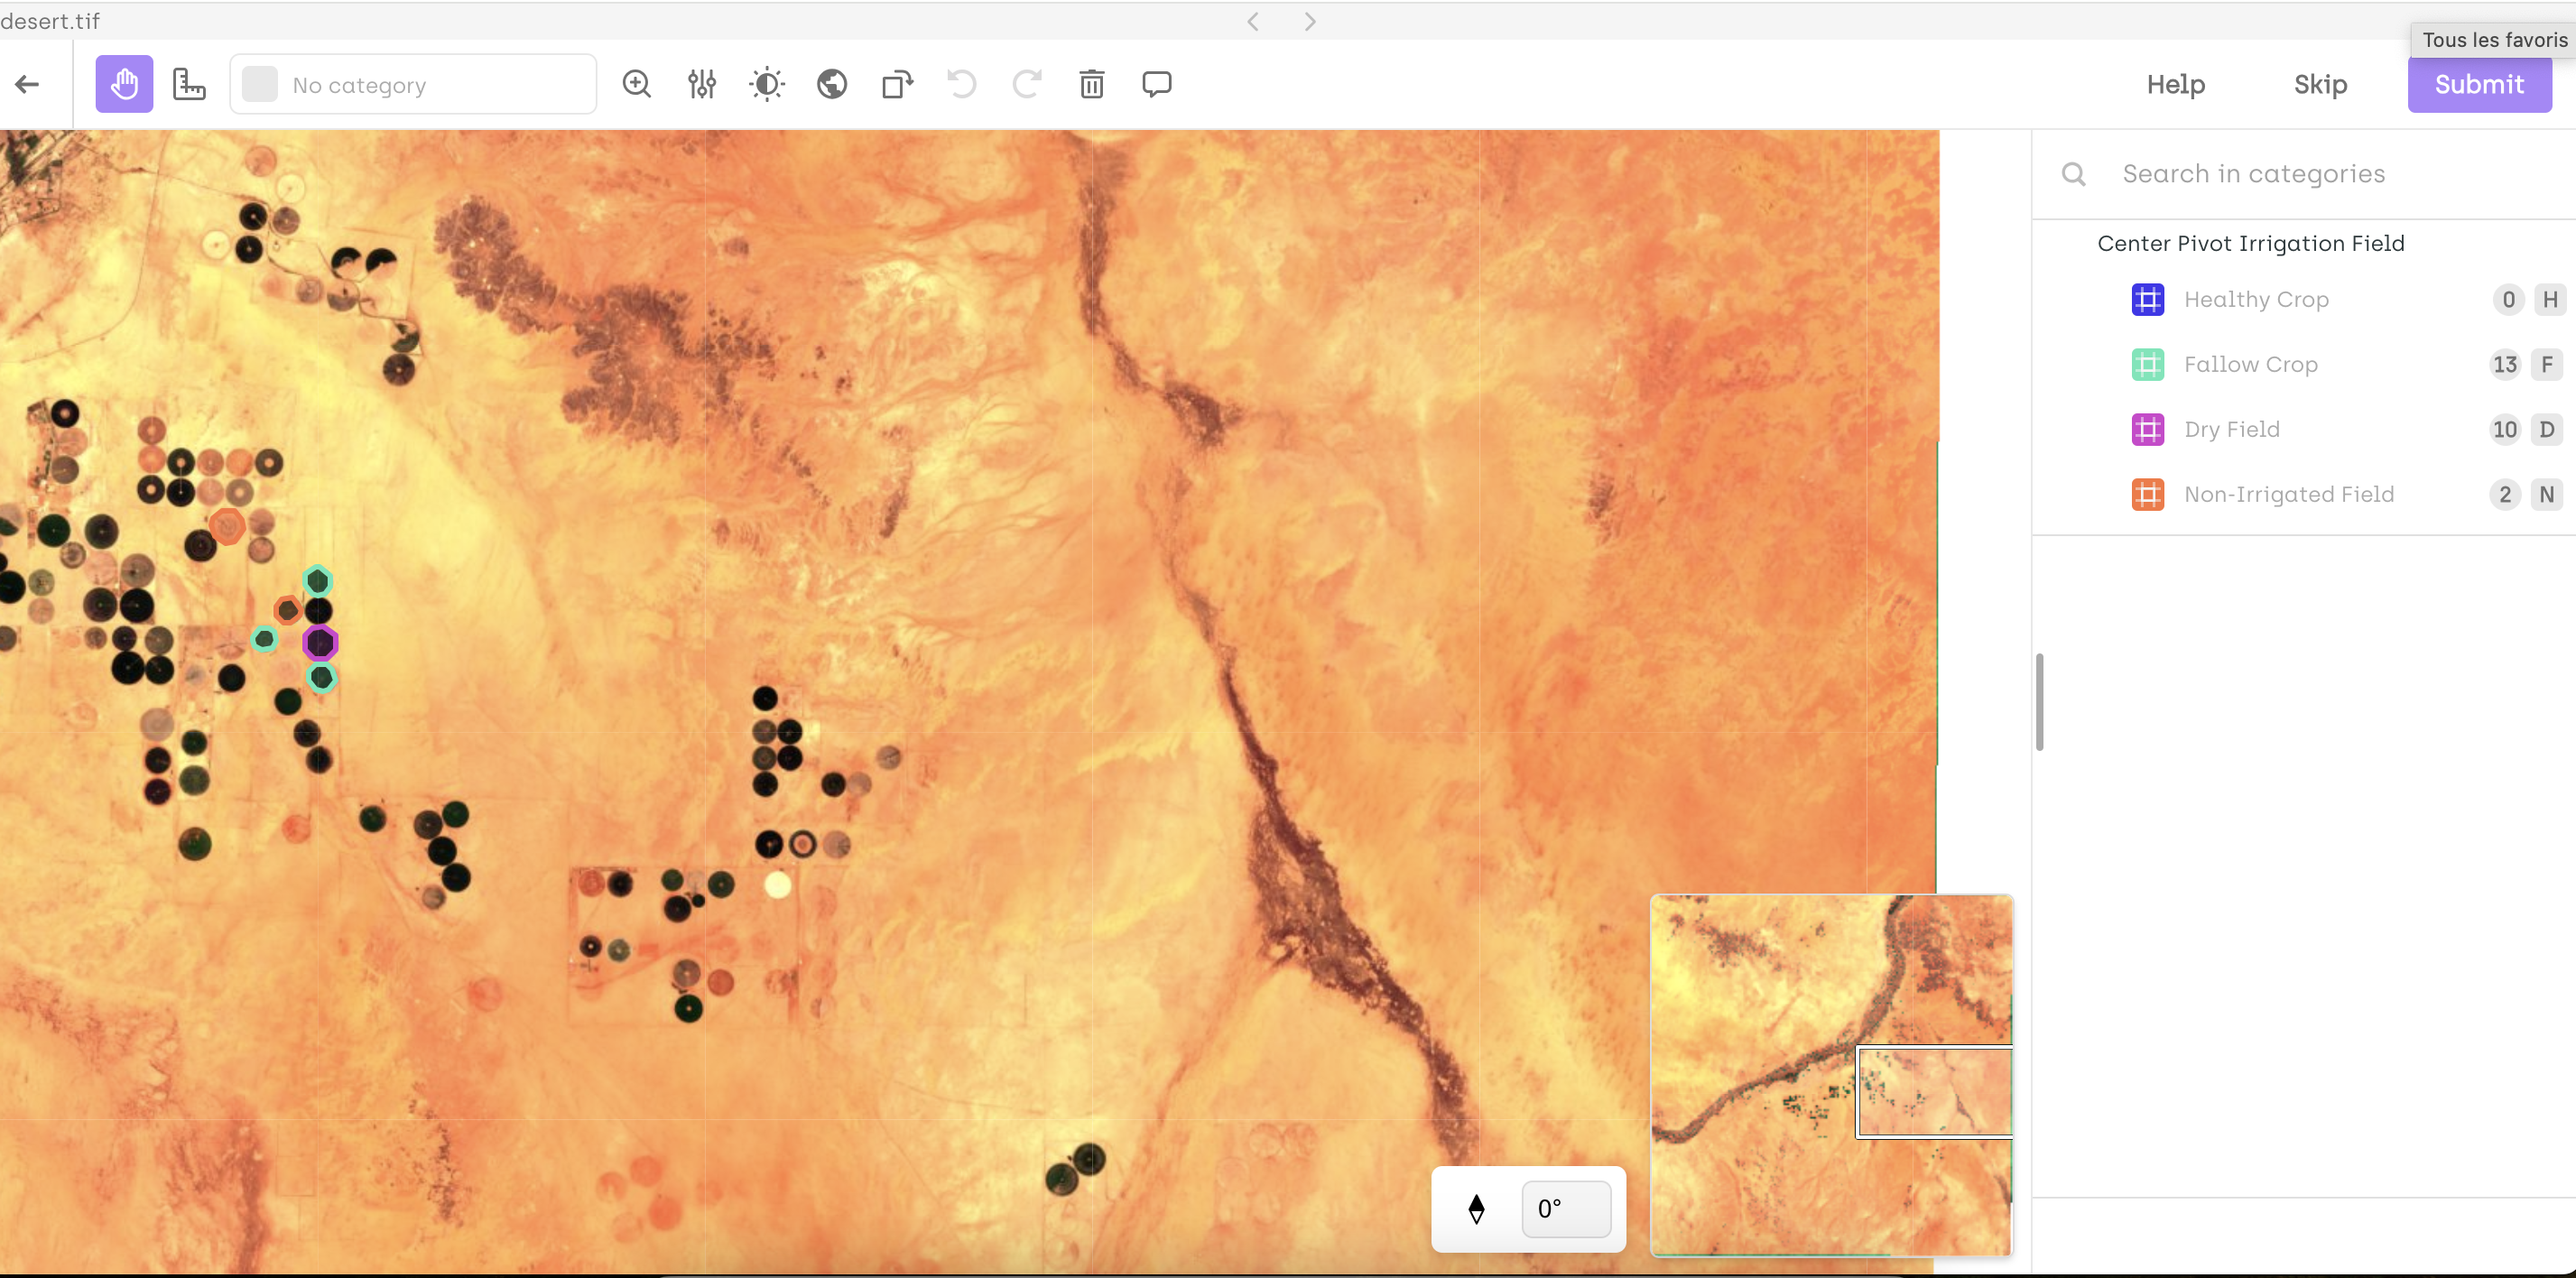
Task: Click the zoom-in magnifier icon
Action: [637, 84]
